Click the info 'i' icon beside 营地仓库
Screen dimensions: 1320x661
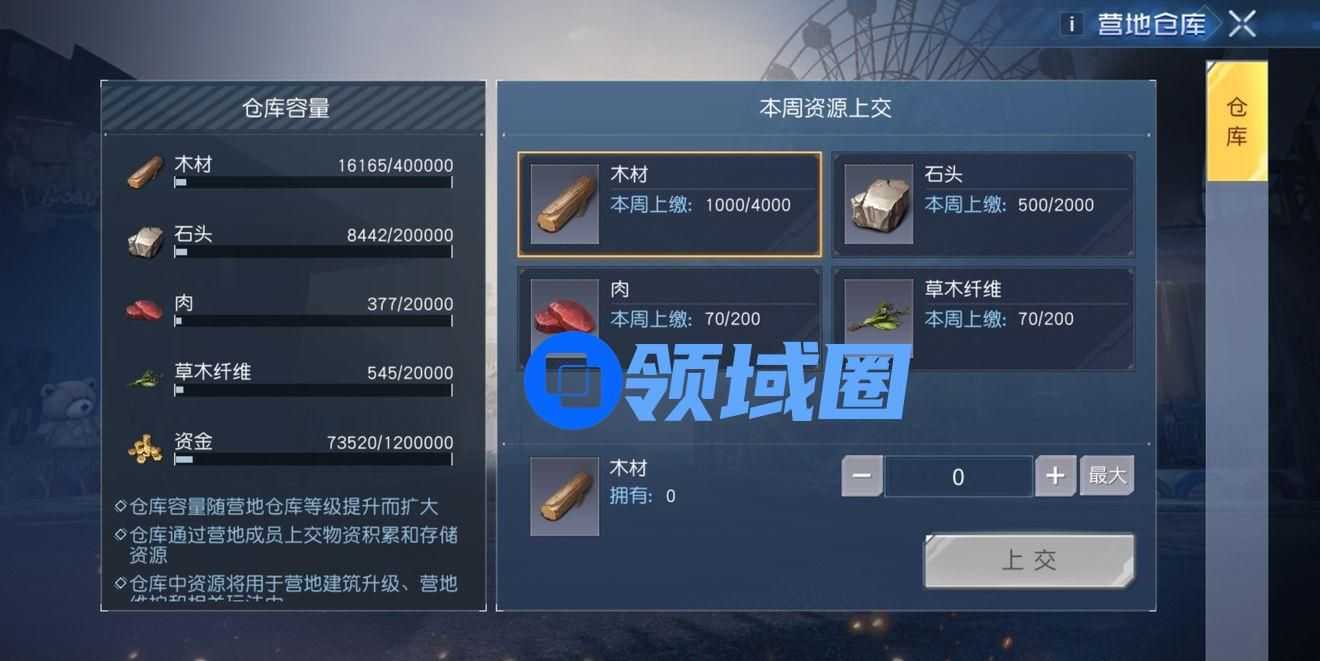[x=1072, y=24]
